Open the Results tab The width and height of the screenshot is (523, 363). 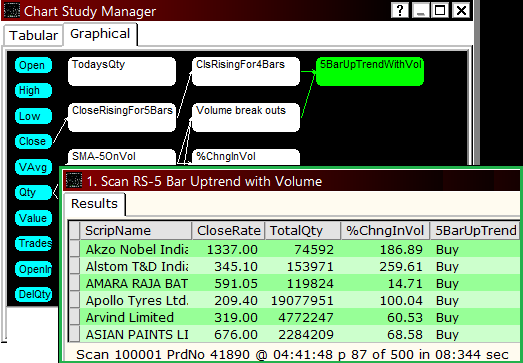tap(94, 204)
